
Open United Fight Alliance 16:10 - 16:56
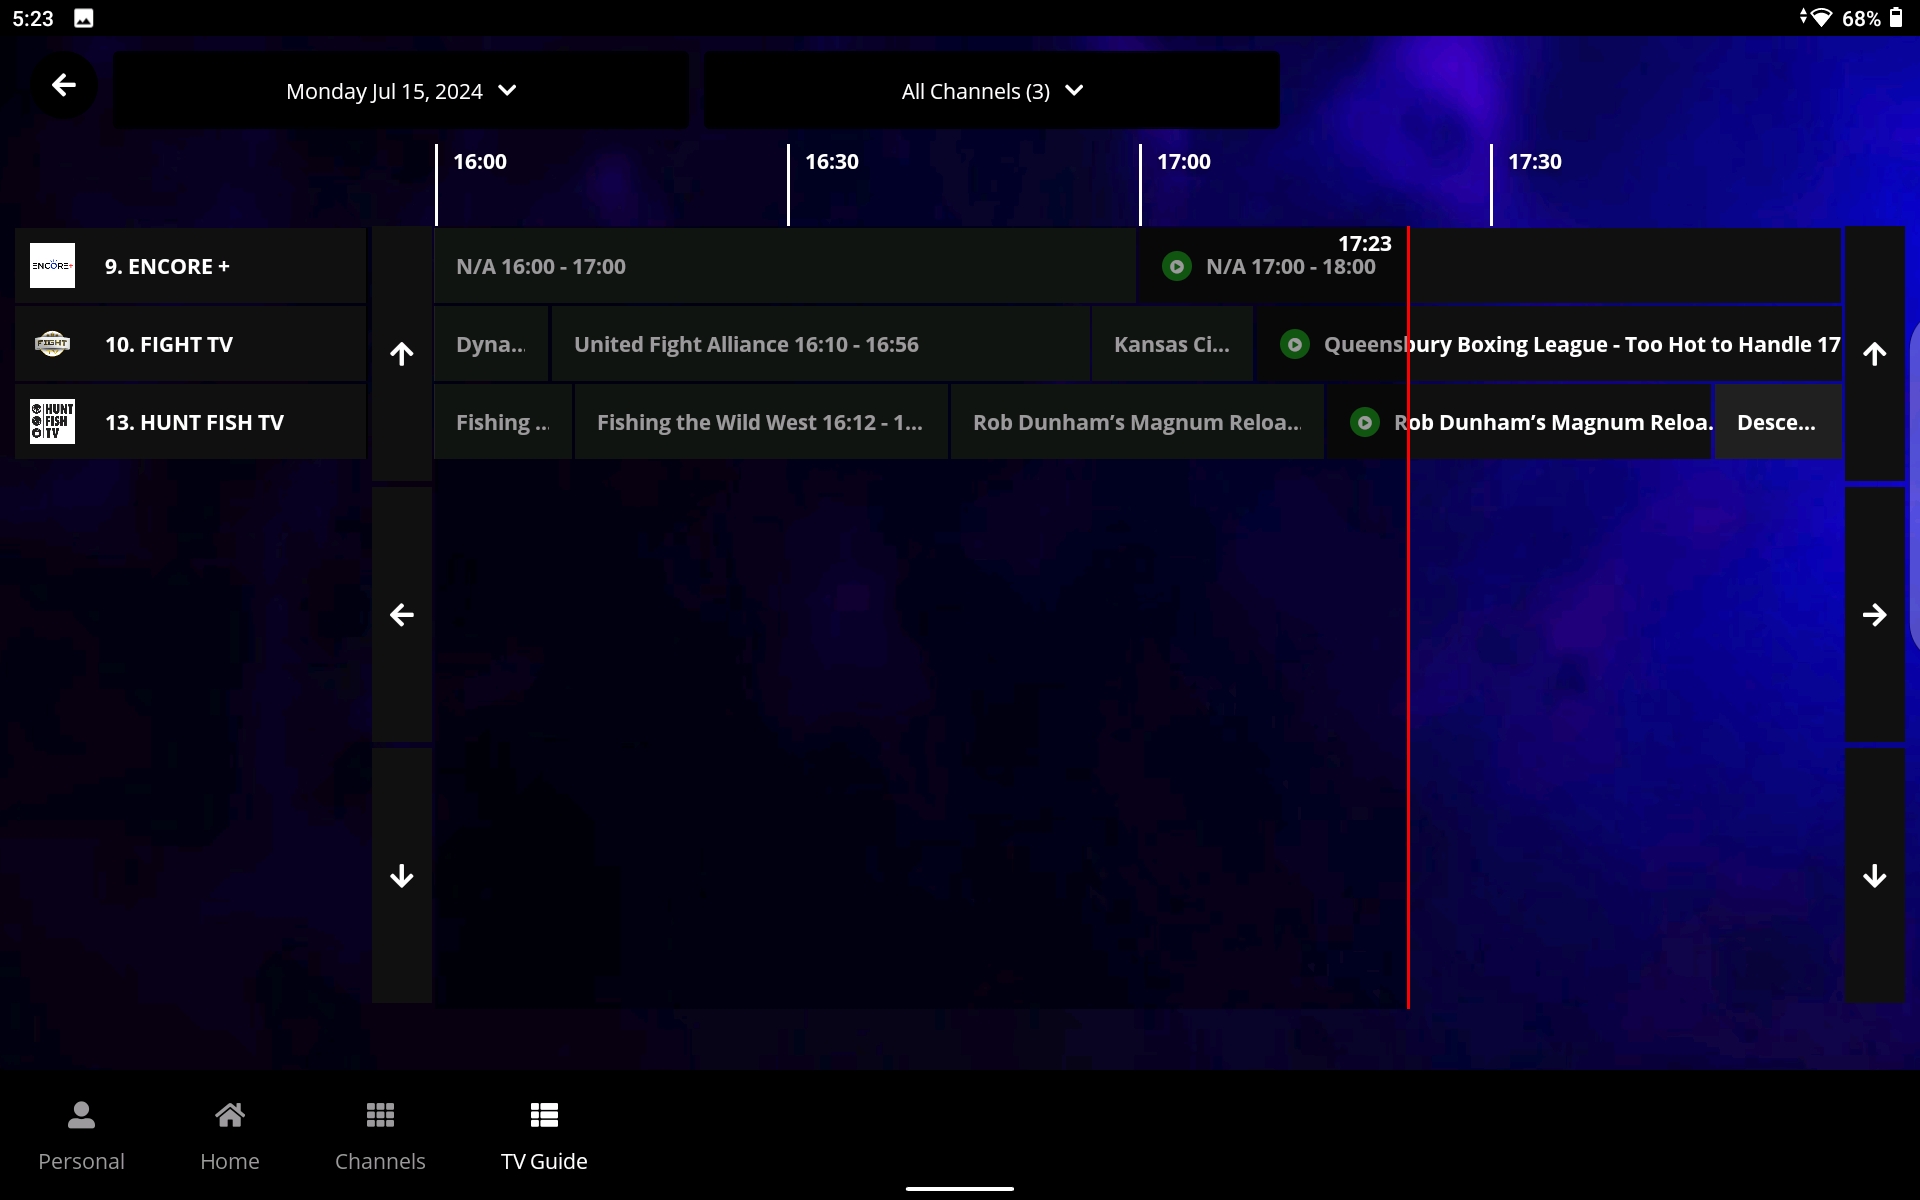point(821,344)
